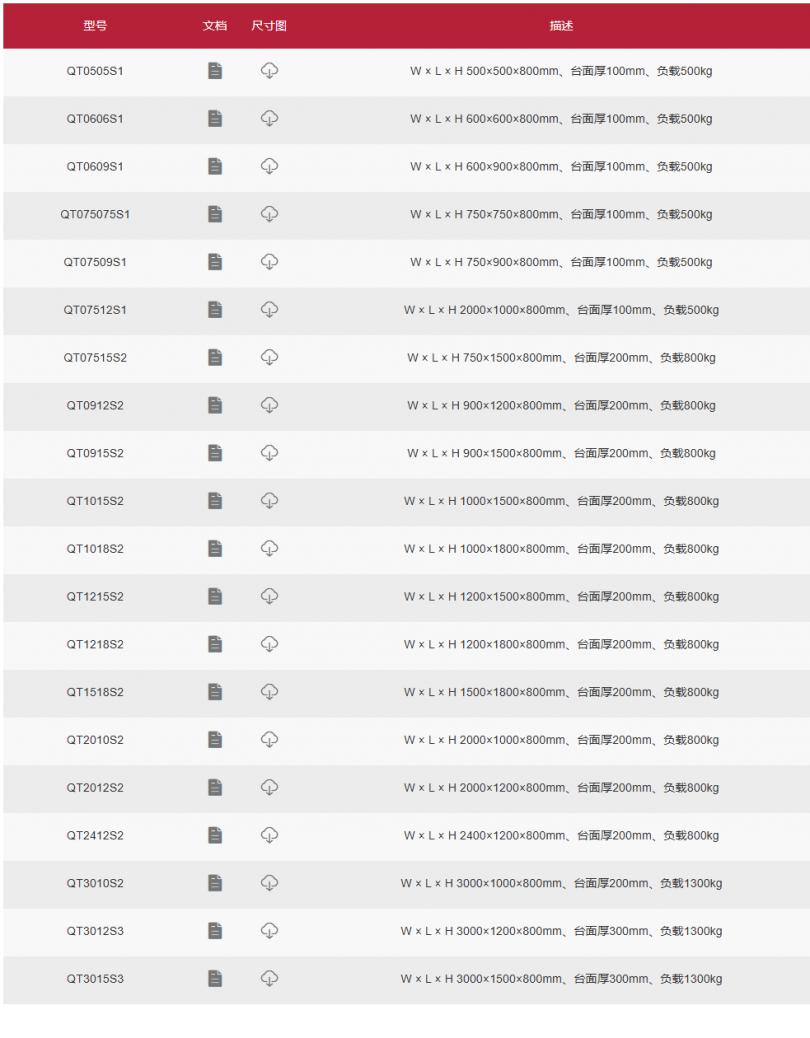Download the dimension drawing for QT1015S2

(269, 501)
